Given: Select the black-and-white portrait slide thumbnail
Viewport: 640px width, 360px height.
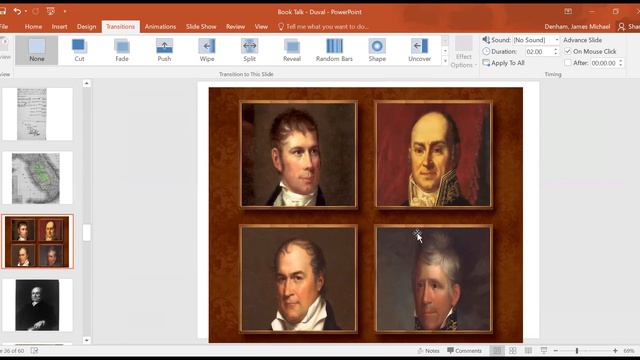Looking at the screenshot, I should [x=38, y=305].
